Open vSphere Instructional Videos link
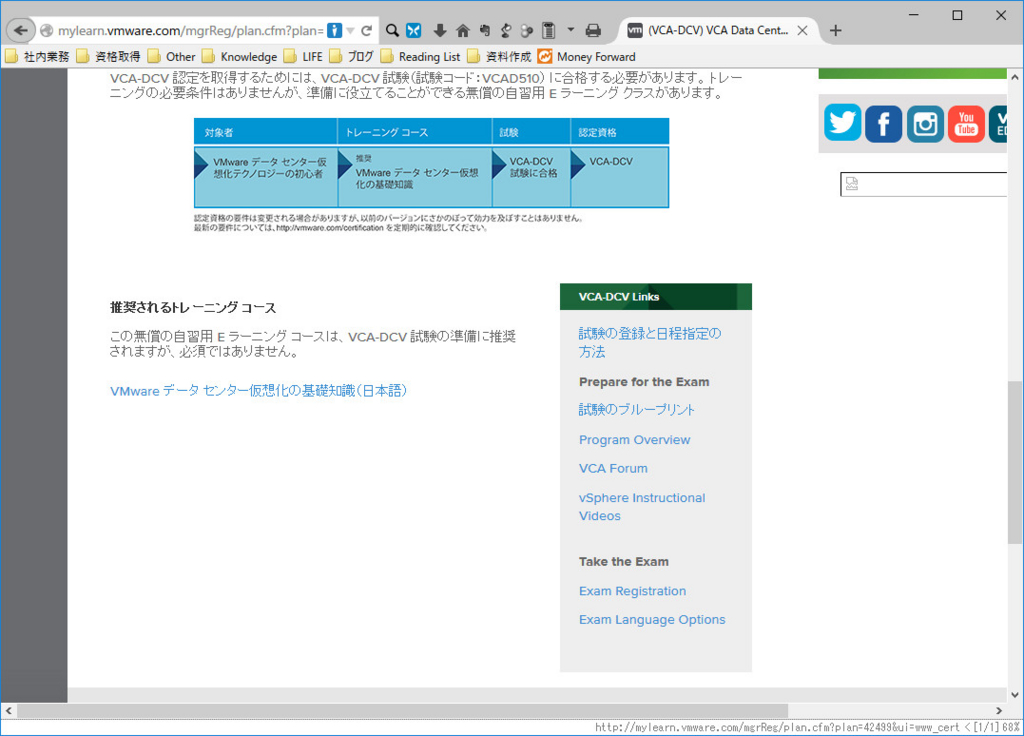The image size is (1024, 736). click(x=642, y=506)
